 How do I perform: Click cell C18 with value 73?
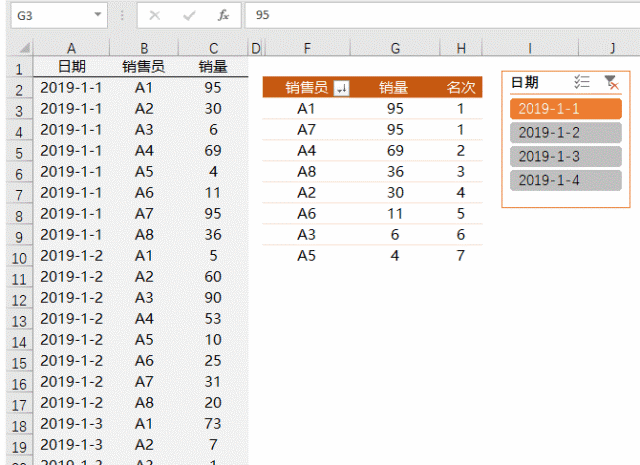[x=213, y=423]
